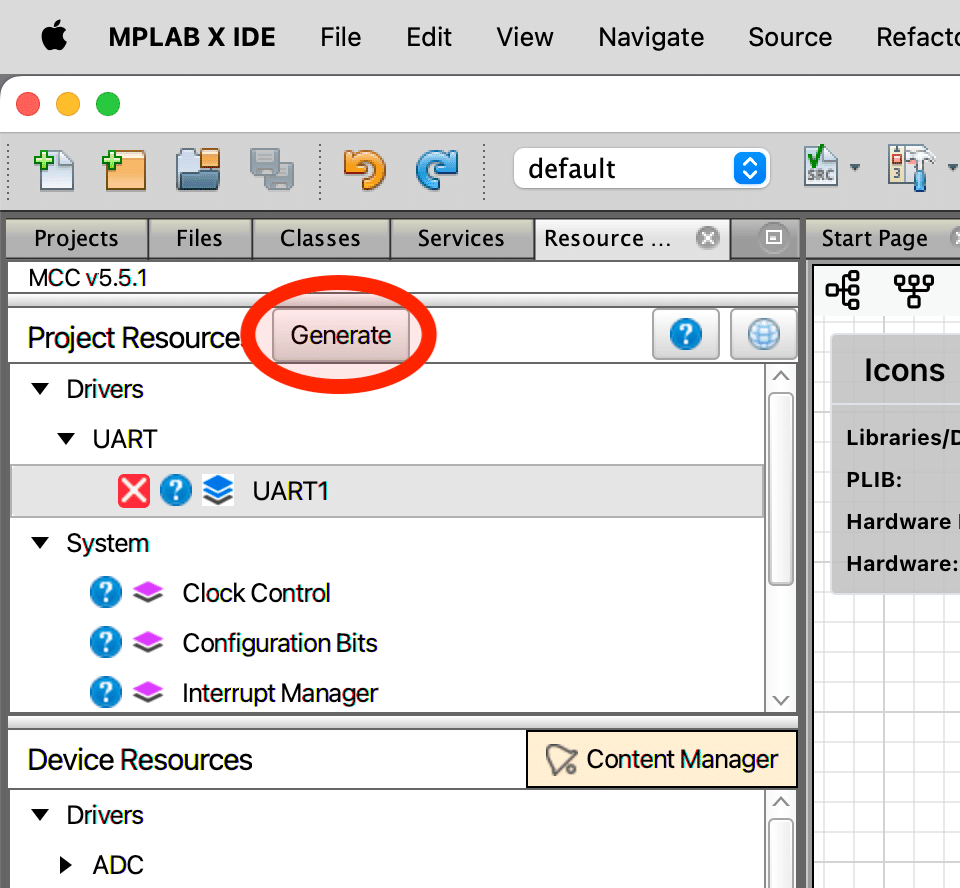Click the hammer Build toolbar icon
Image resolution: width=960 pixels, height=888 pixels.
coord(912,167)
